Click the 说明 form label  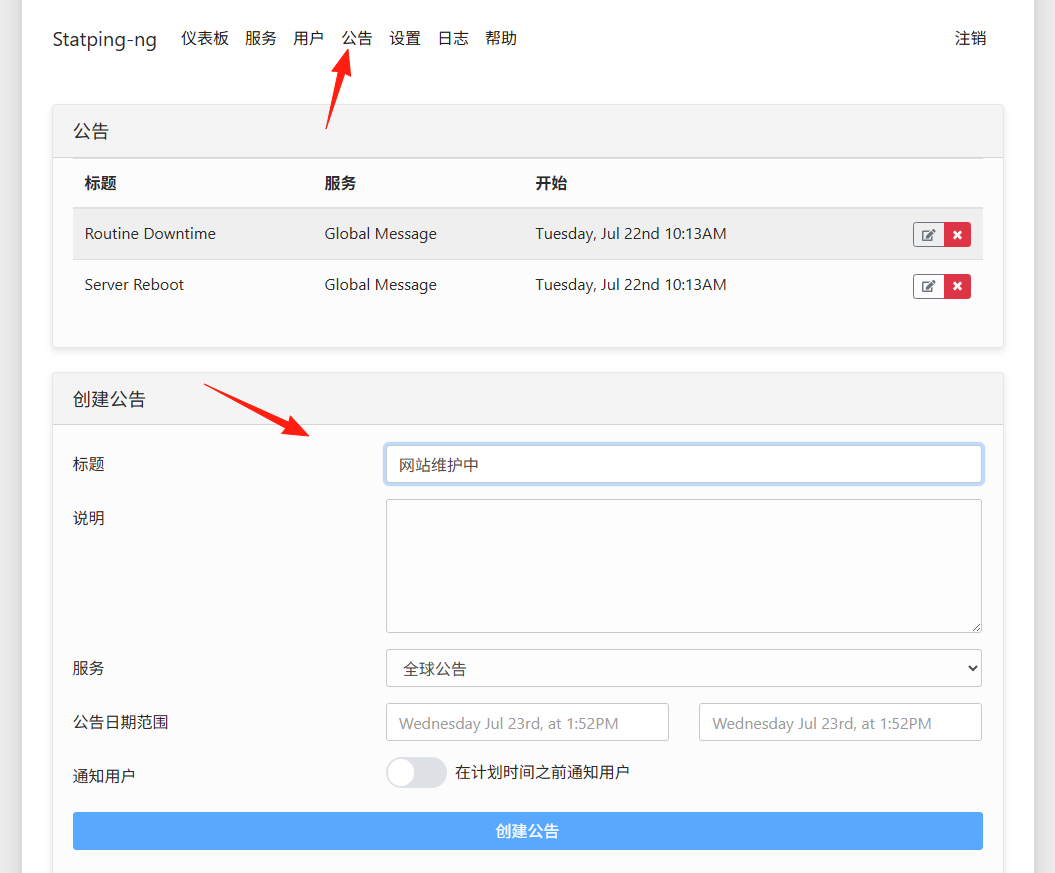tap(88, 518)
